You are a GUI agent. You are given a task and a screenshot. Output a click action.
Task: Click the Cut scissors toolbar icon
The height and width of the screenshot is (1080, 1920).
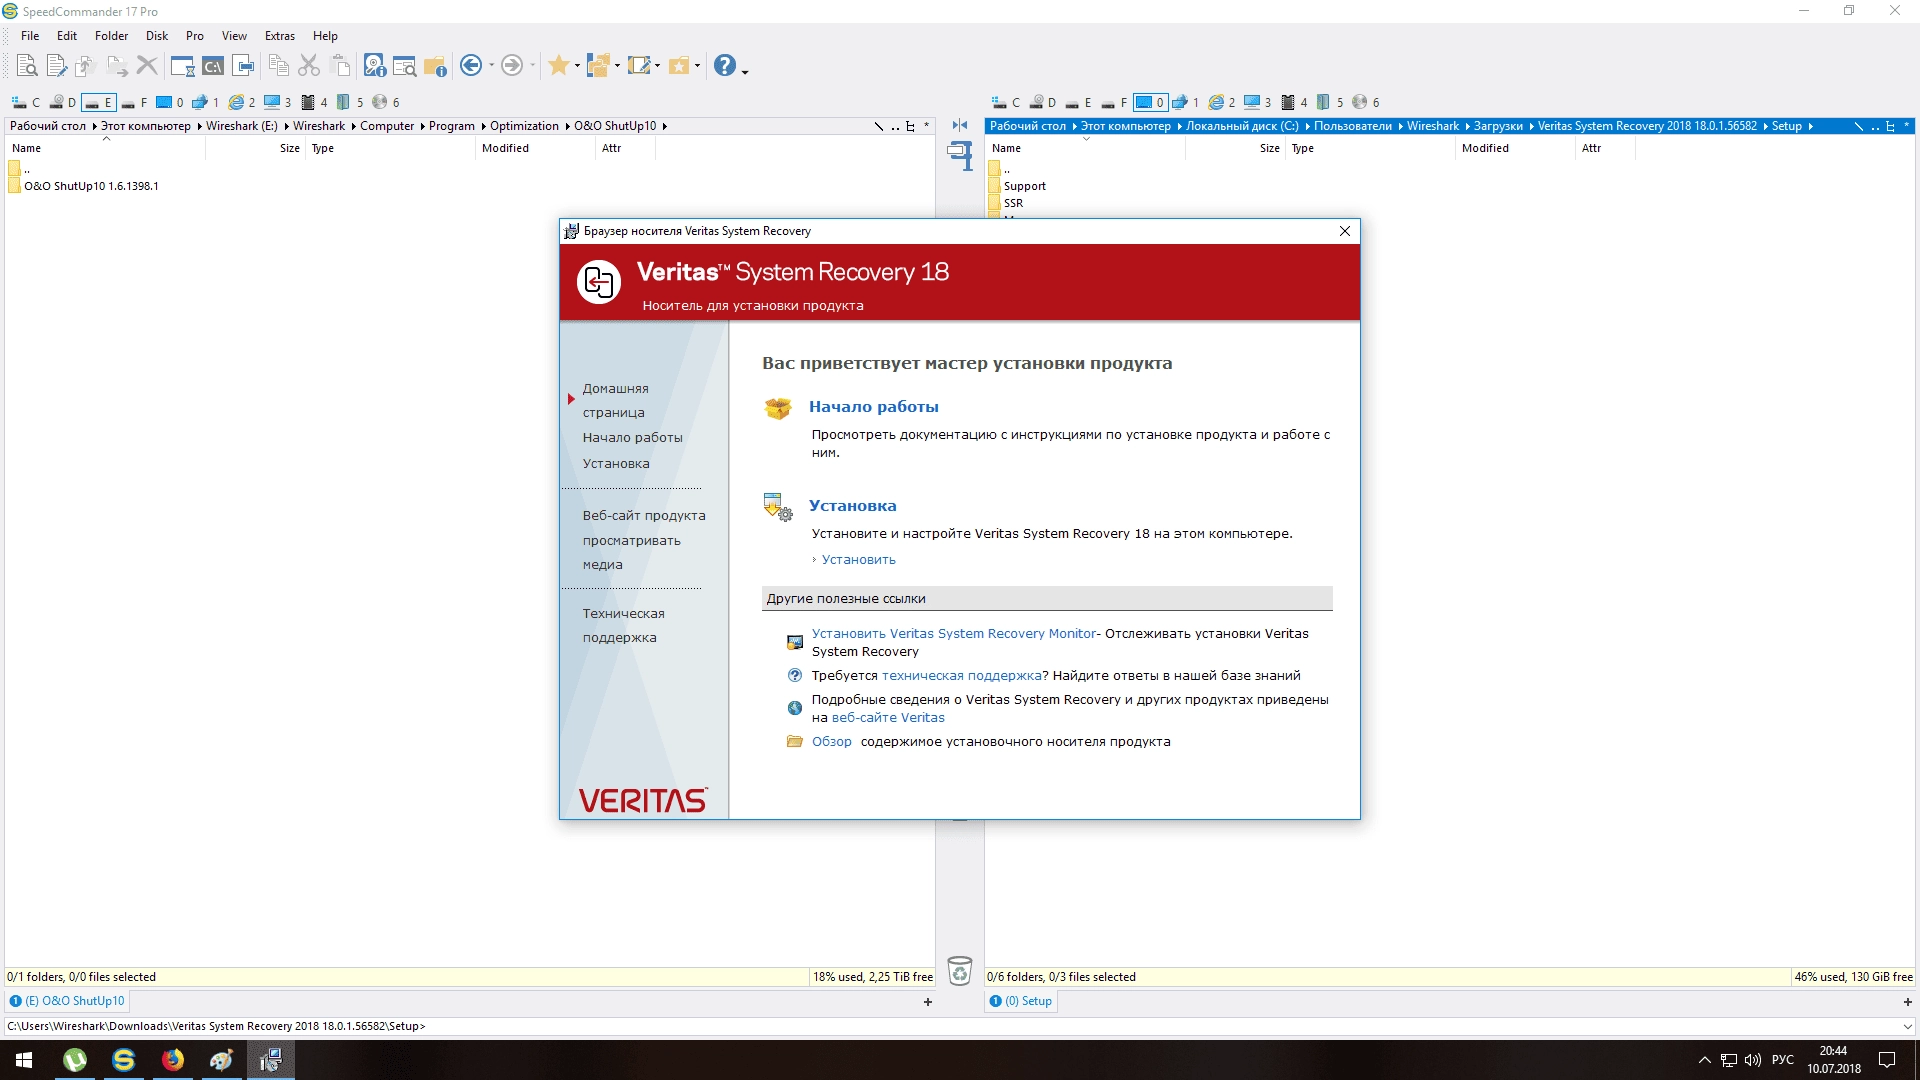coord(309,66)
